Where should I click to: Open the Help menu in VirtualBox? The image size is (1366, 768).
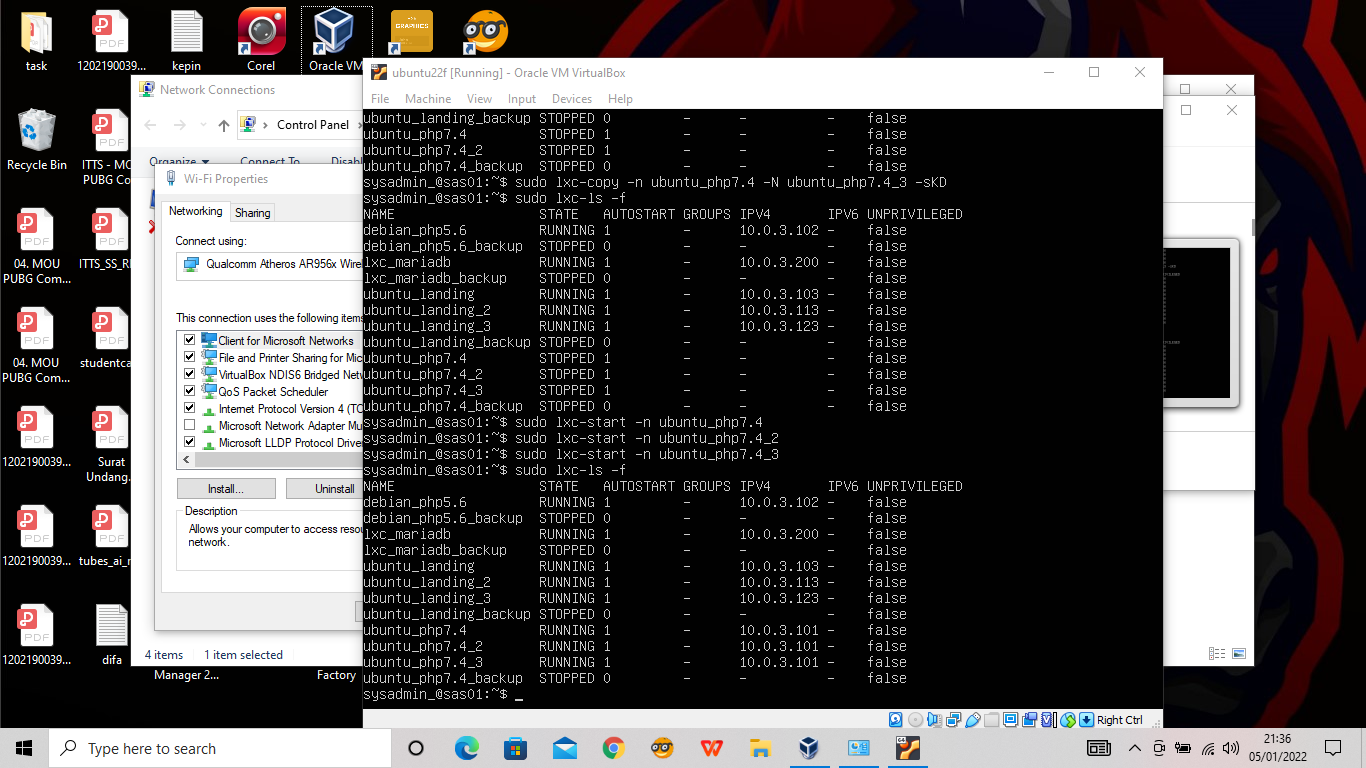(x=620, y=99)
